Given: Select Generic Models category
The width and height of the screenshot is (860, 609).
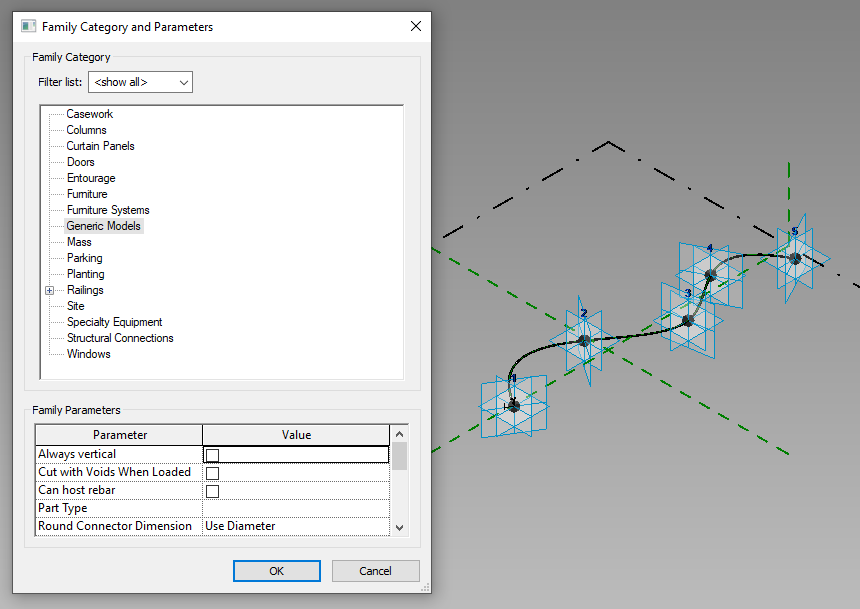Looking at the screenshot, I should click(104, 226).
